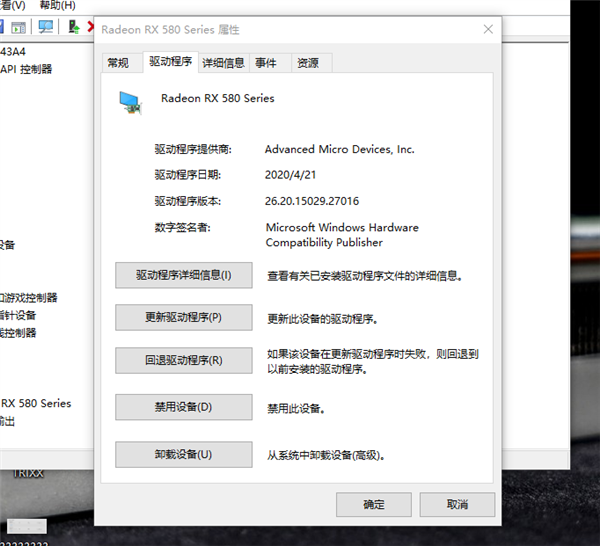Select the API 控制器 row in Device Manager
Image resolution: width=600 pixels, height=546 pixels.
pos(26,69)
